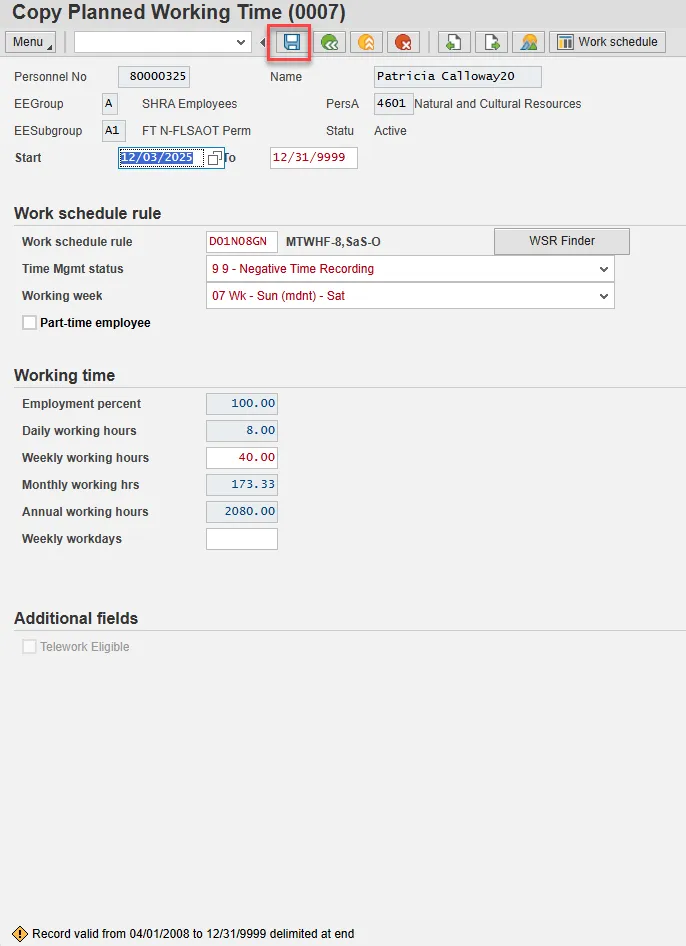
Task: Click the green Back arrow icon
Action: point(329,42)
